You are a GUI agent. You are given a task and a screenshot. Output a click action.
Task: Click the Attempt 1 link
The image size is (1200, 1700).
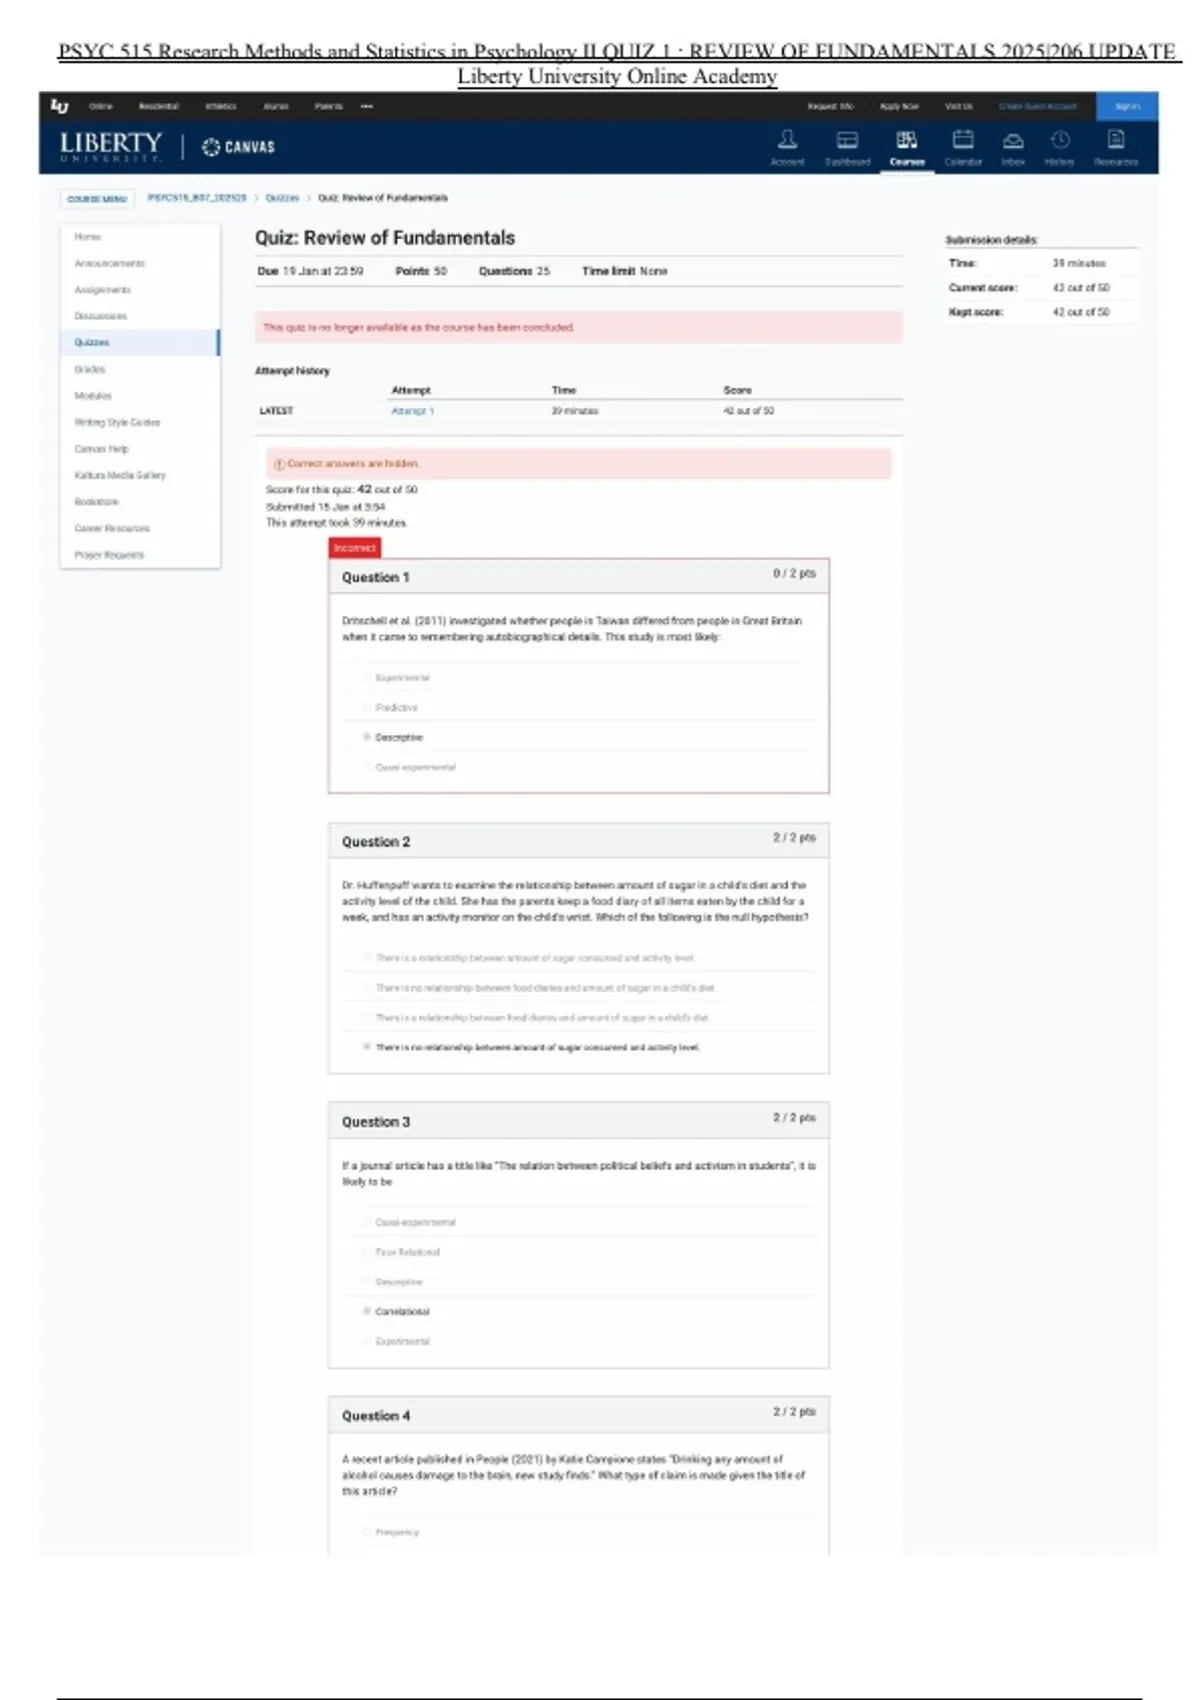(412, 411)
